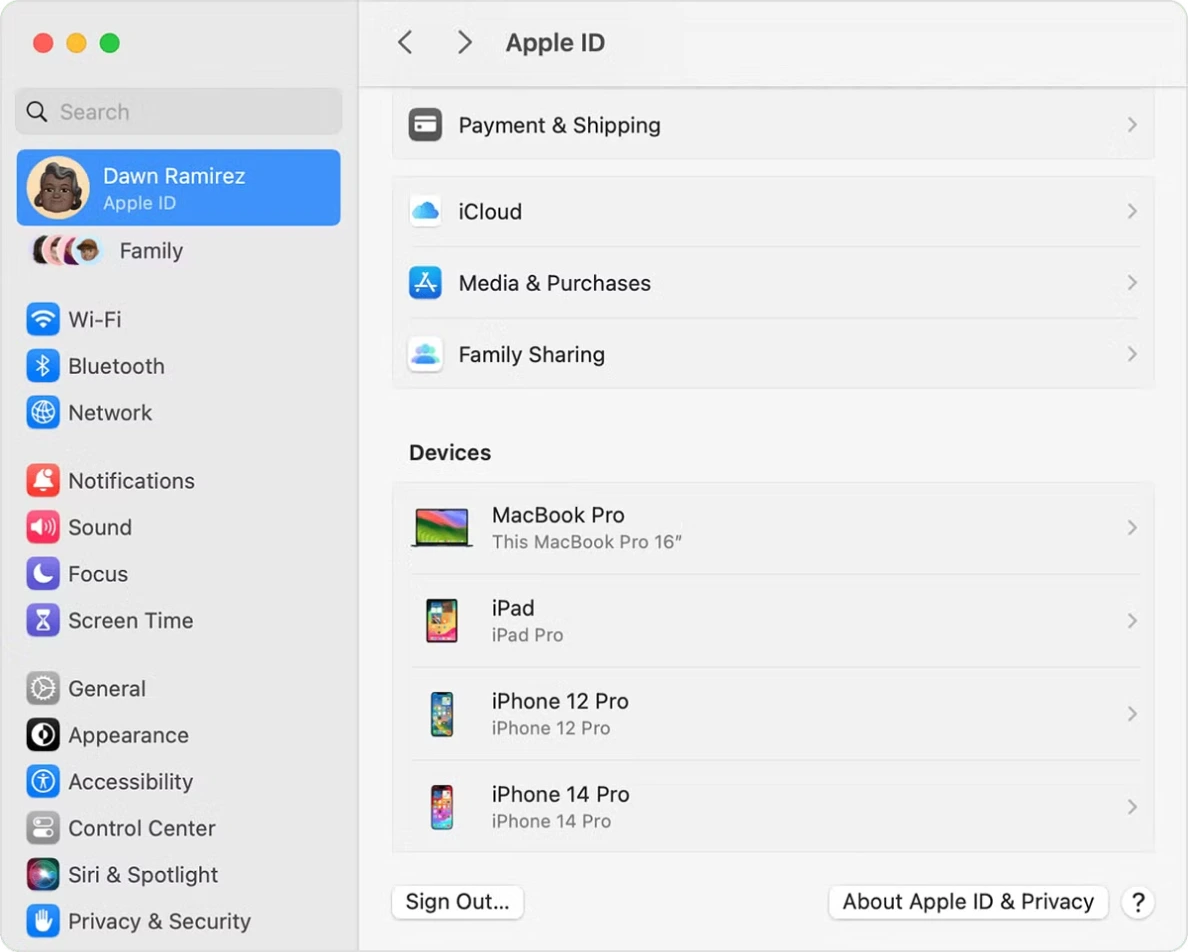1188x952 pixels.
Task: Open Privacy & Security settings
Action: (x=43, y=921)
